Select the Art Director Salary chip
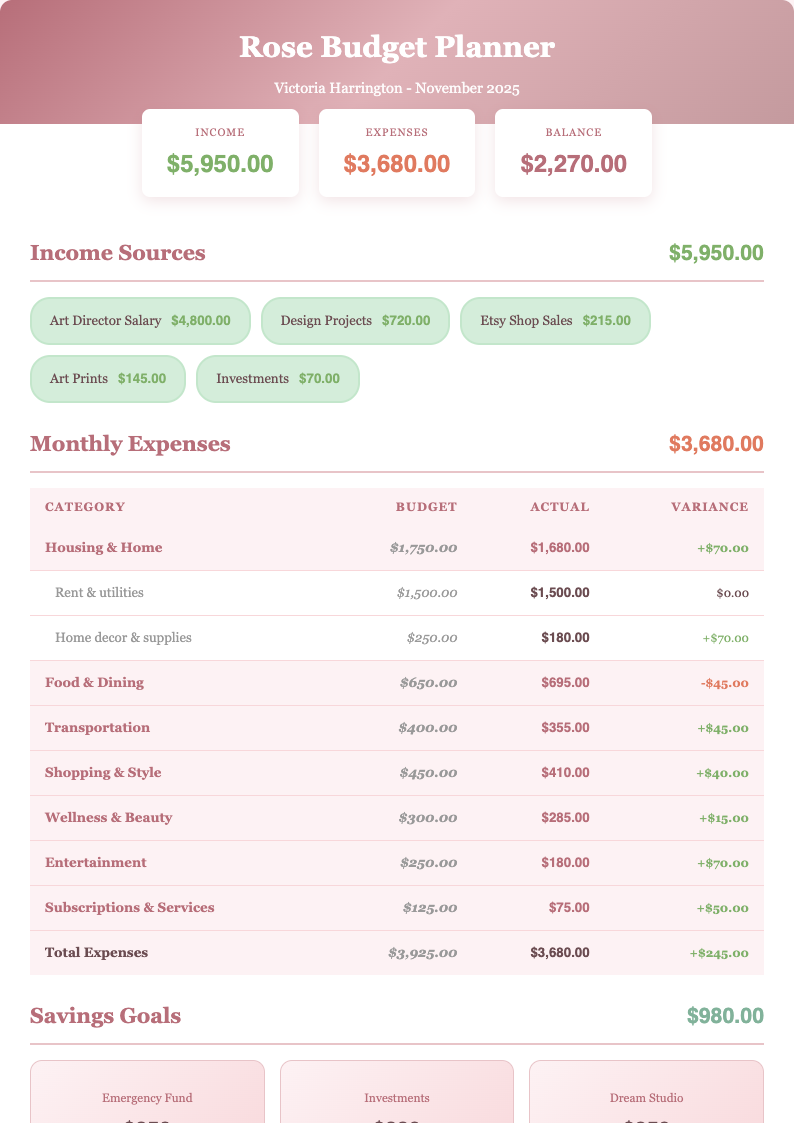The width and height of the screenshot is (794, 1123). (140, 321)
